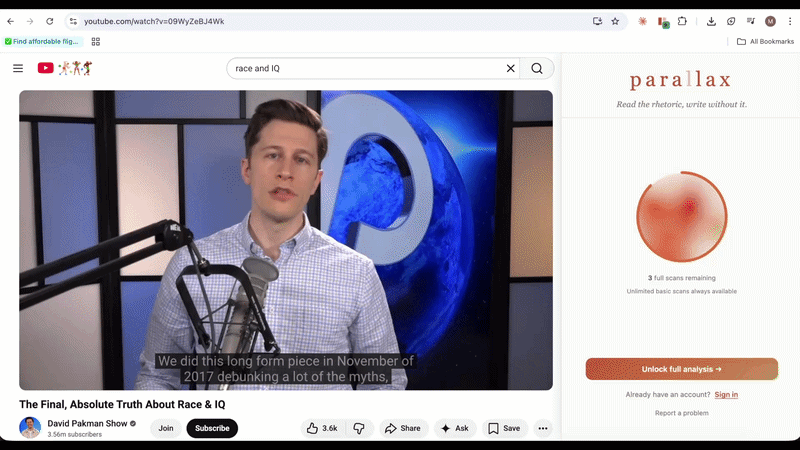This screenshot has height=450, width=800.
Task: Click the parallax logo title
Action: [681, 80]
